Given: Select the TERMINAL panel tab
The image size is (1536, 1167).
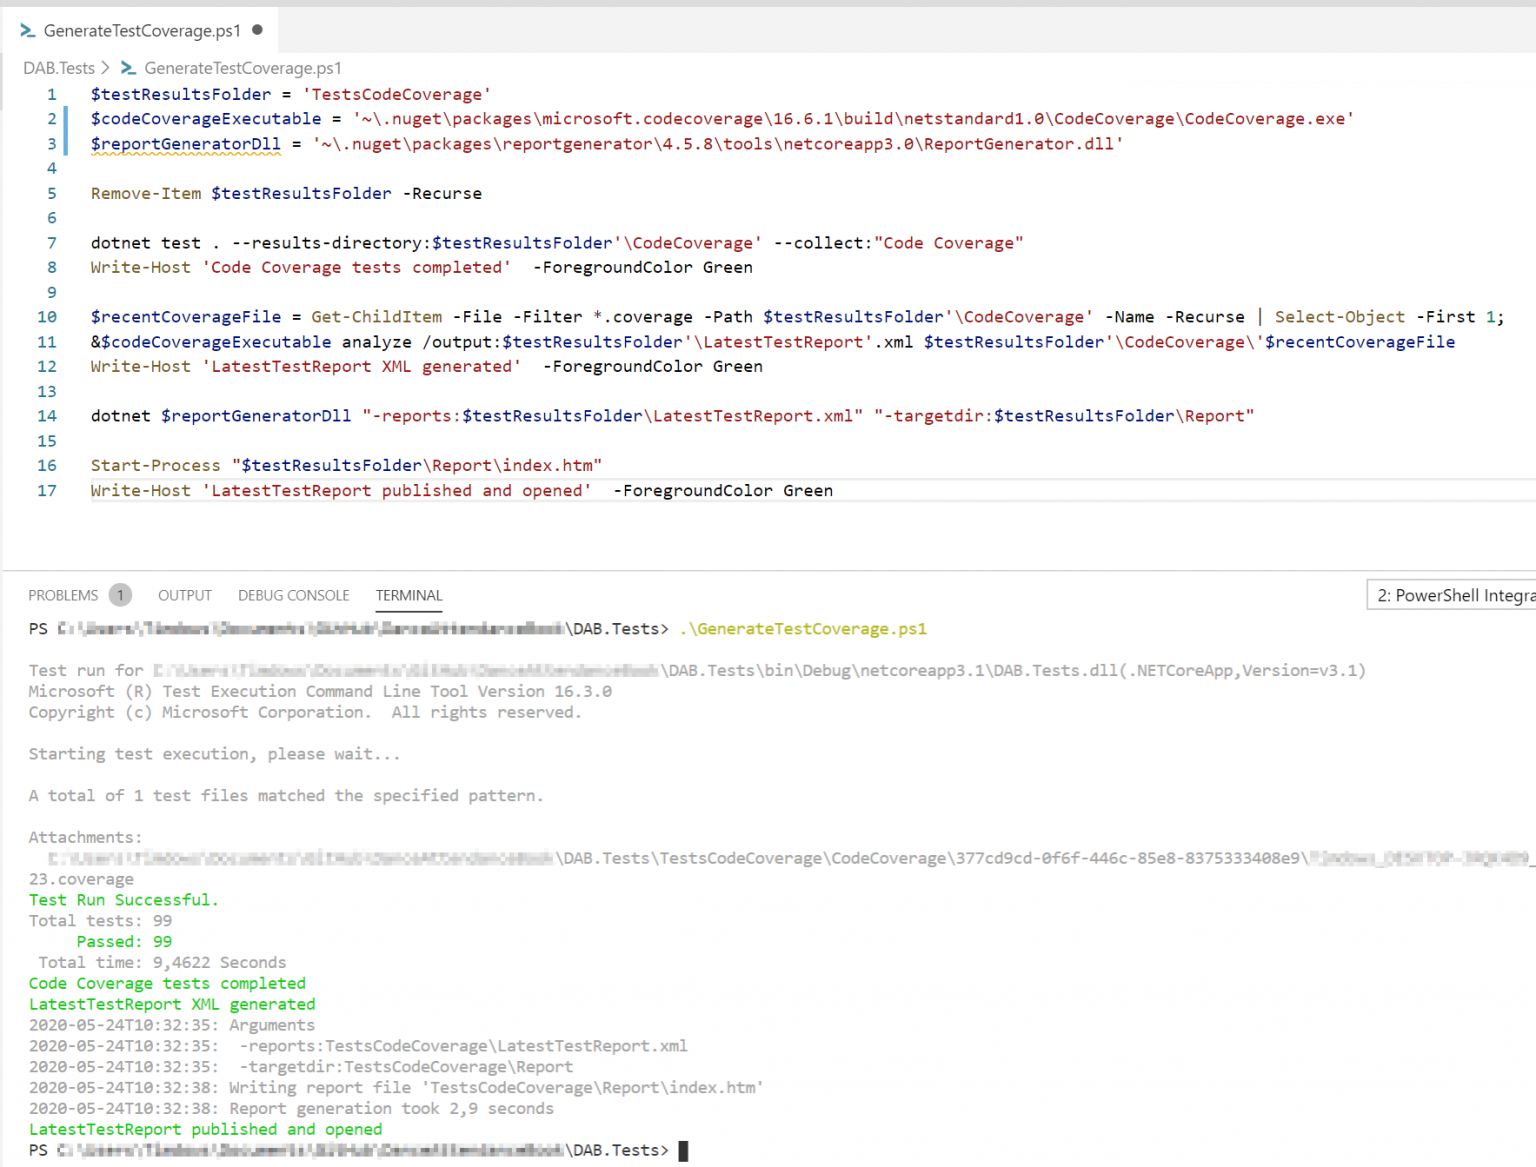Looking at the screenshot, I should (409, 595).
